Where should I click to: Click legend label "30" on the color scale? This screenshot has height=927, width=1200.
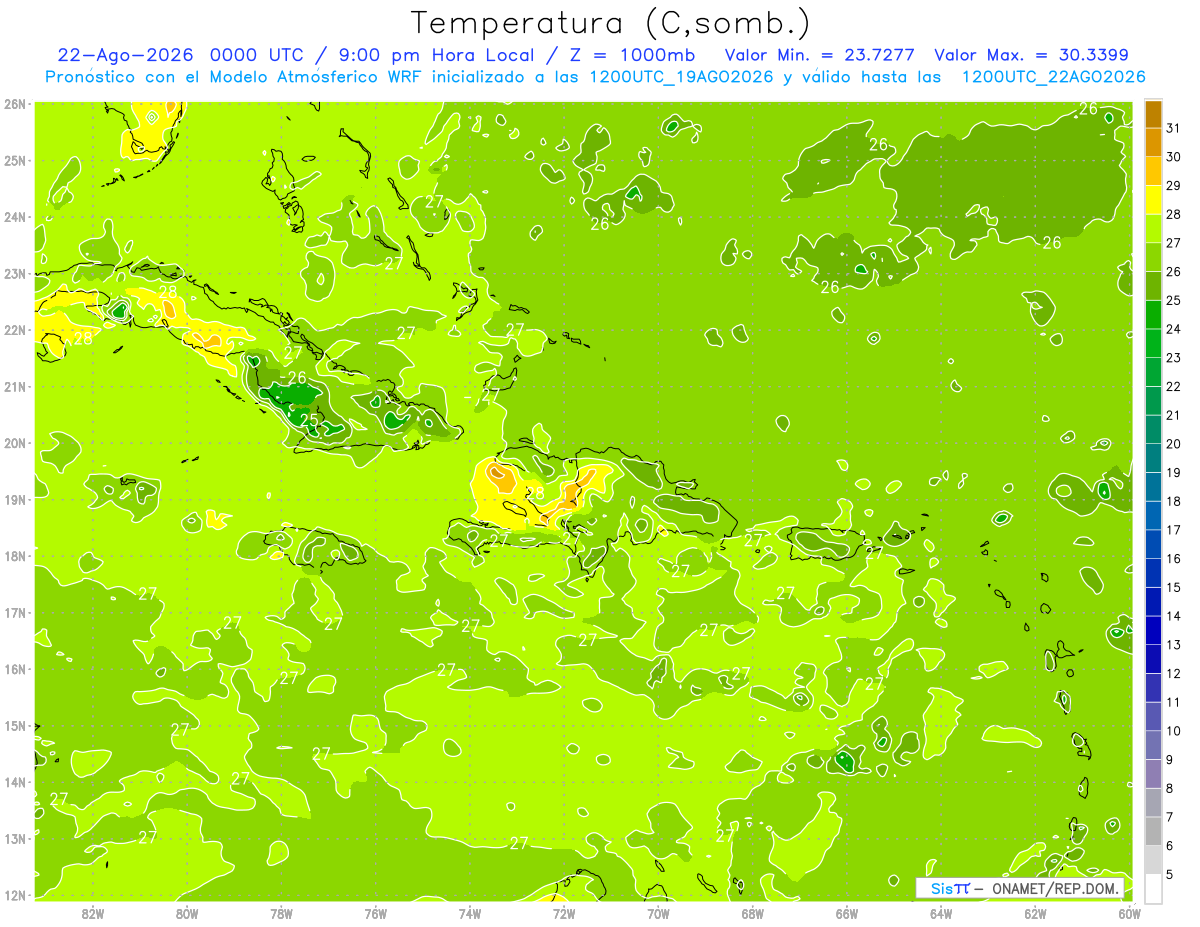1174,157
